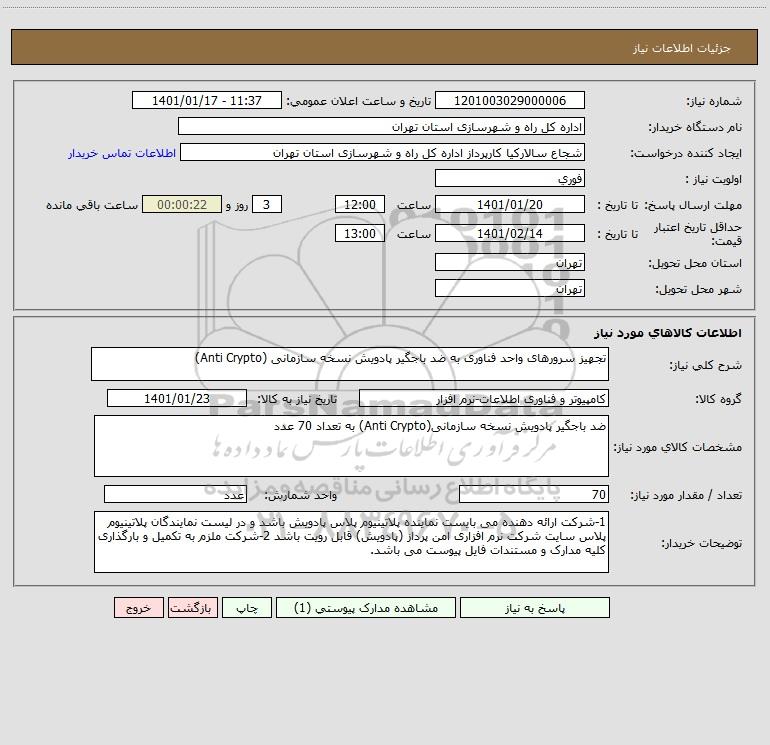Click 'حداقل تاریخ اعتبار قیمت:' label
This screenshot has width=770, height=745.
pos(698,234)
